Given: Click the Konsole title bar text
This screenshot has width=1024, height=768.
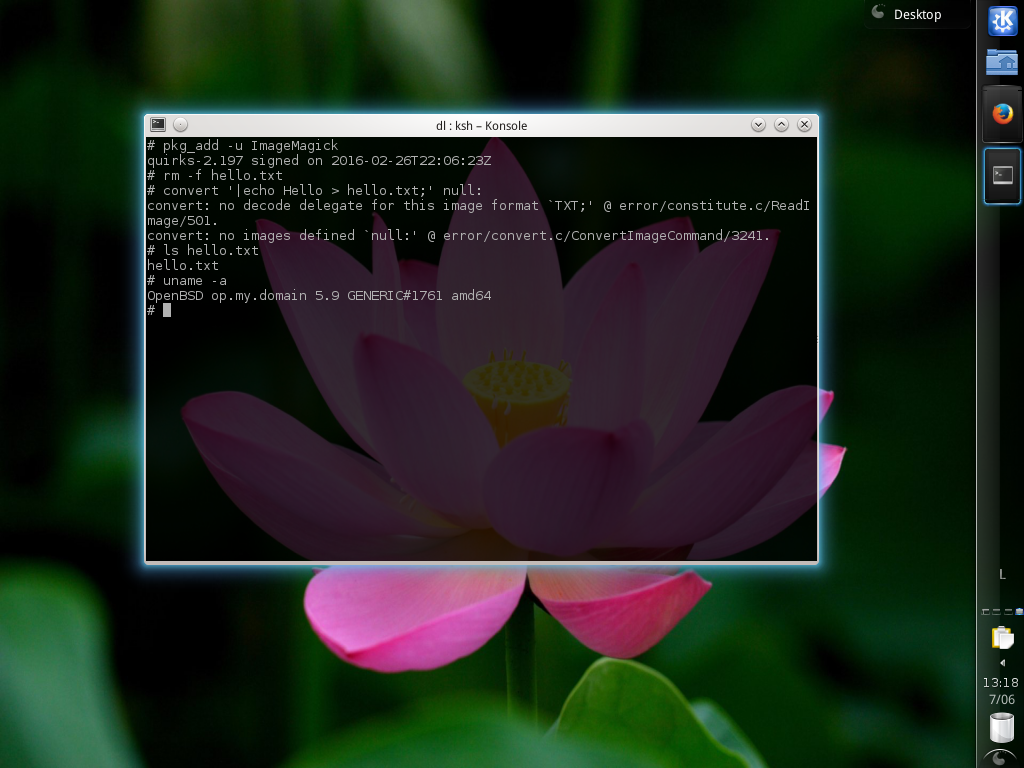Looking at the screenshot, I should pyautogui.click(x=481, y=125).
